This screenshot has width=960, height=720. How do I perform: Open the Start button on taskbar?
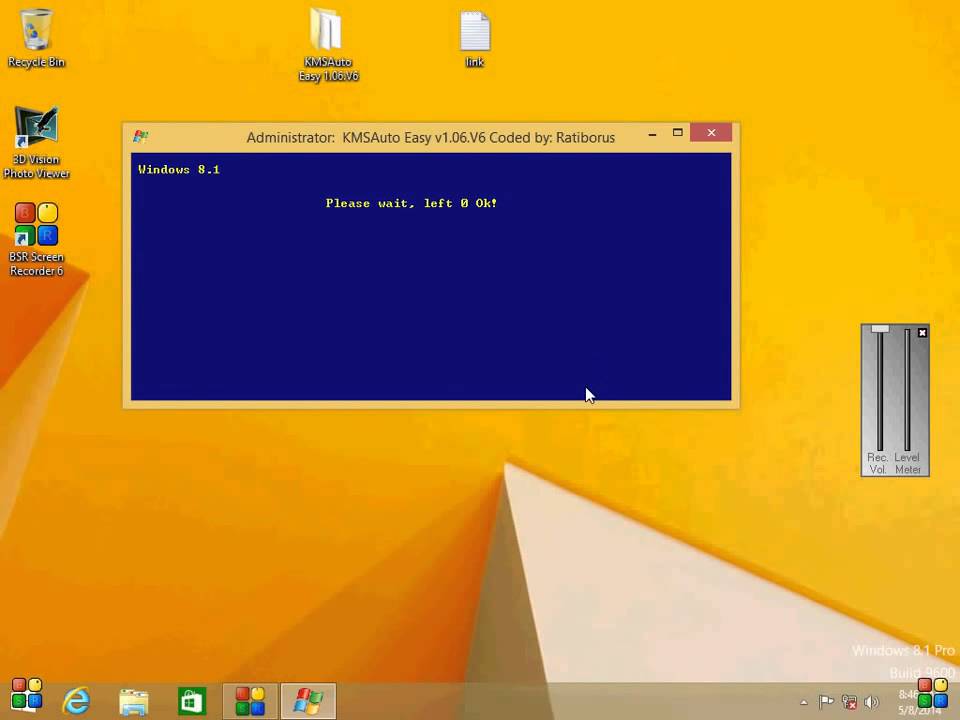26,696
